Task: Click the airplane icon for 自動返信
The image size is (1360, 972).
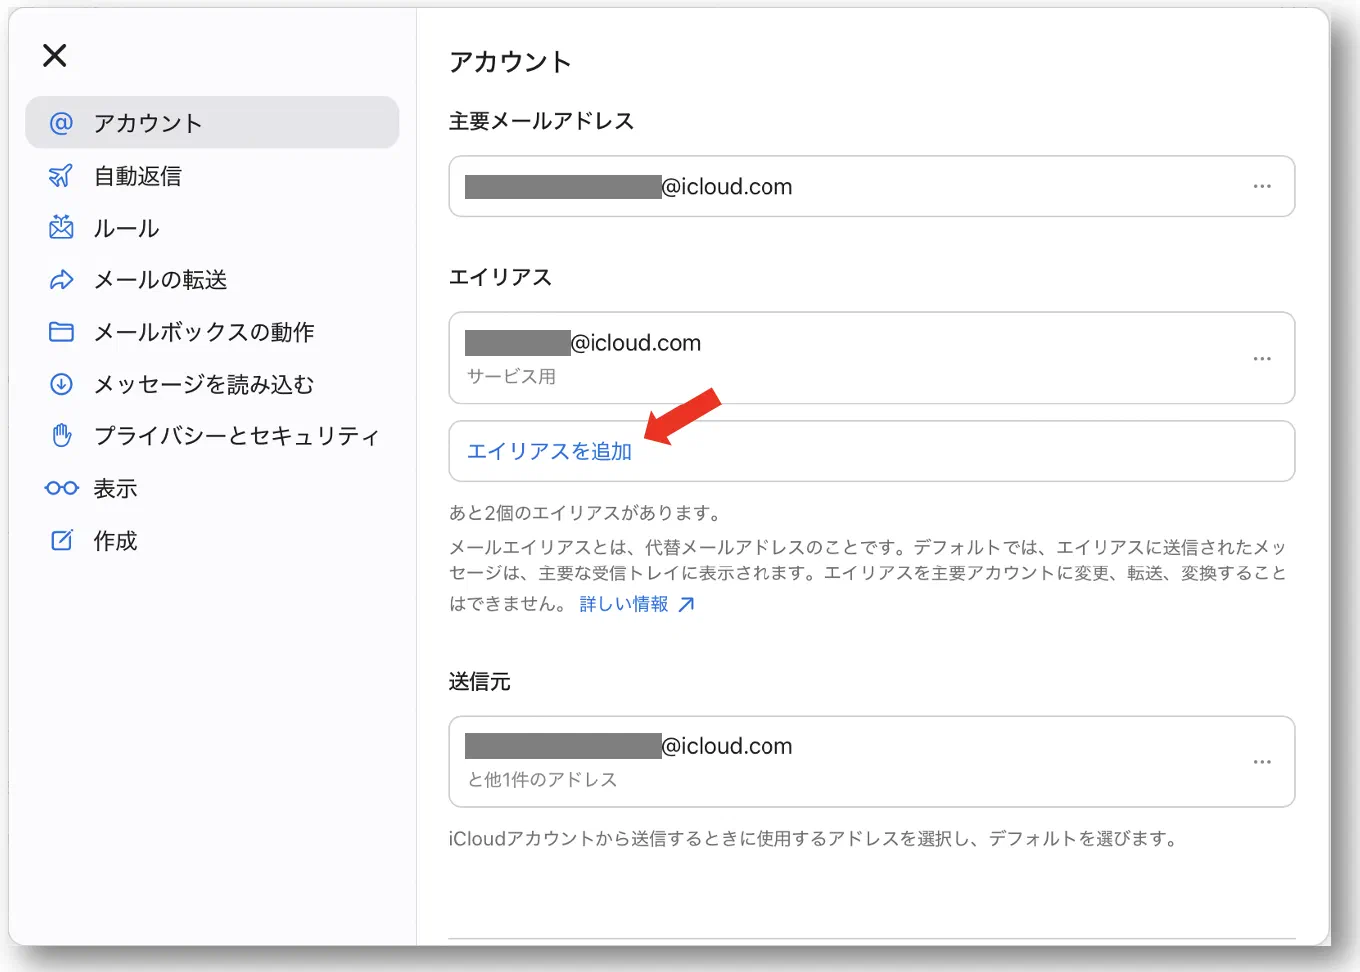Action: [61, 176]
